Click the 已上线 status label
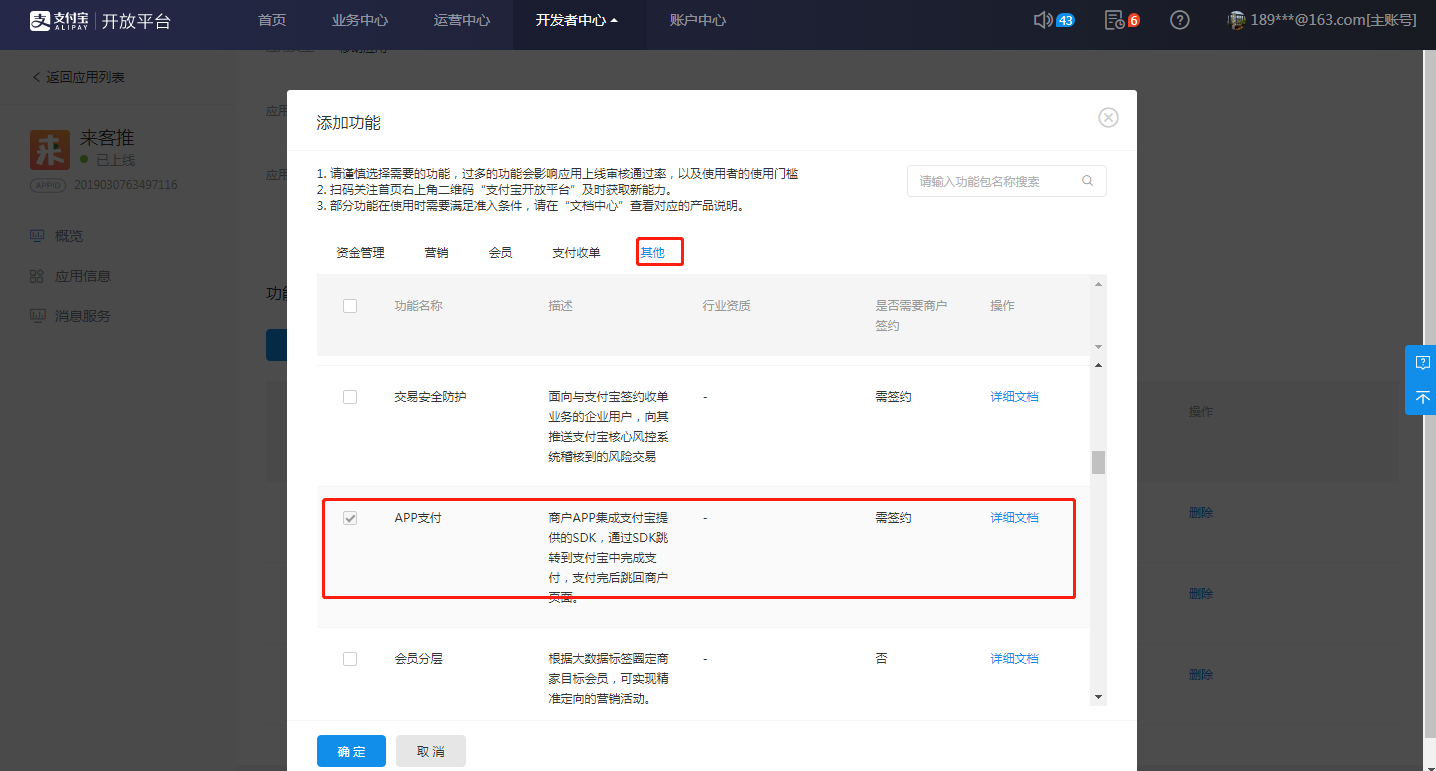This screenshot has width=1436, height=771. coord(115,160)
